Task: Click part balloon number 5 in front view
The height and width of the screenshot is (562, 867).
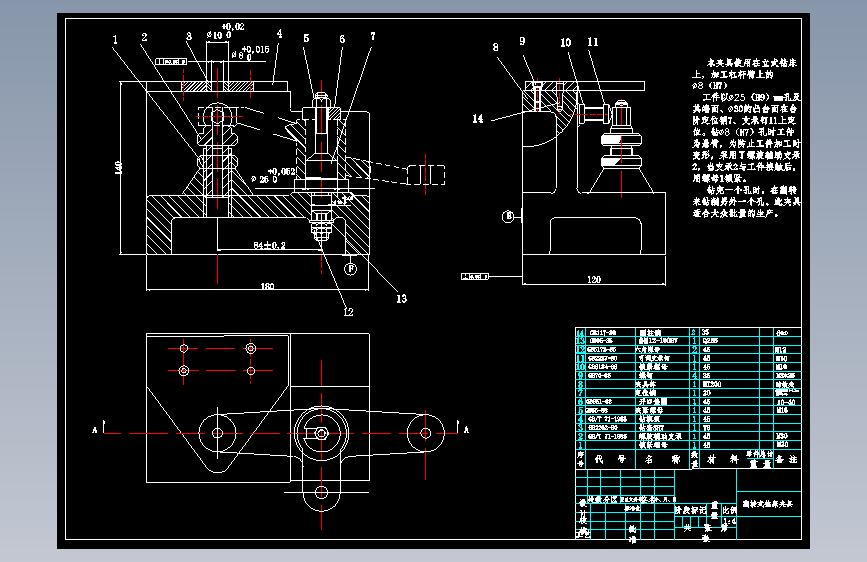Action: 306,38
